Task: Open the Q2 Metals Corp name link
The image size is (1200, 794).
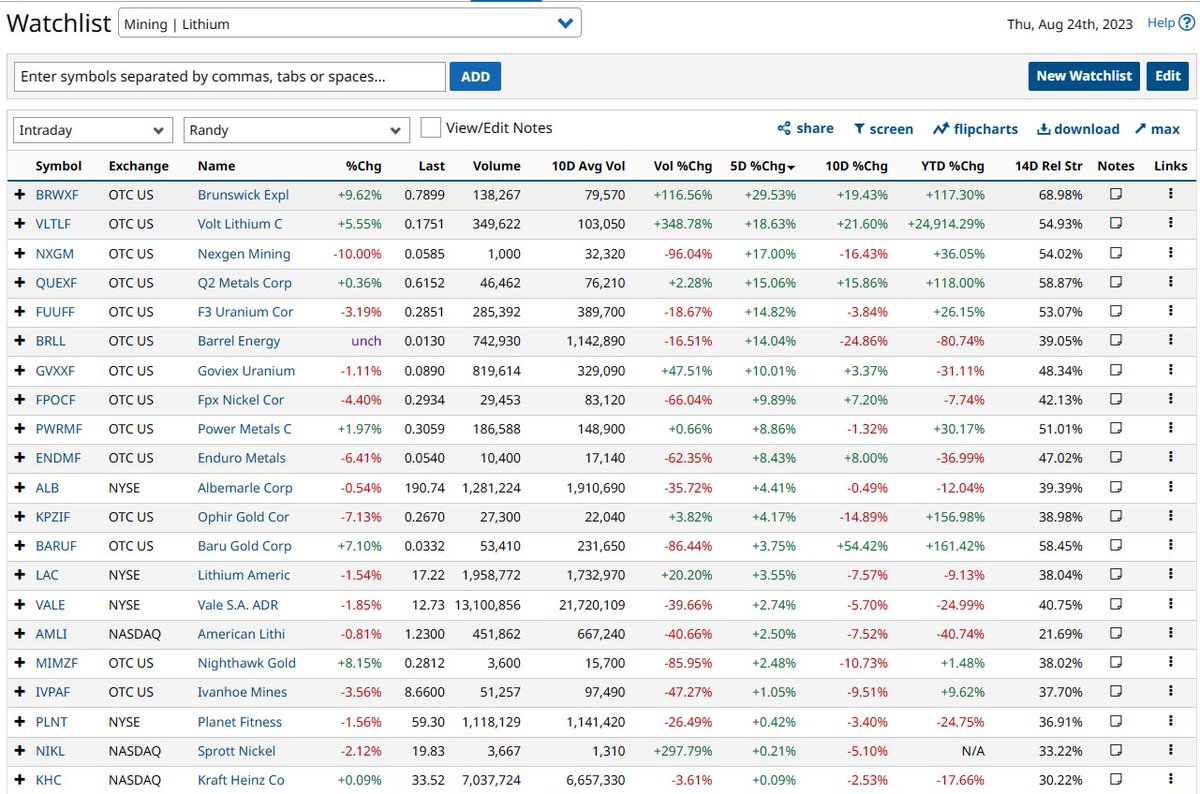Action: point(245,282)
